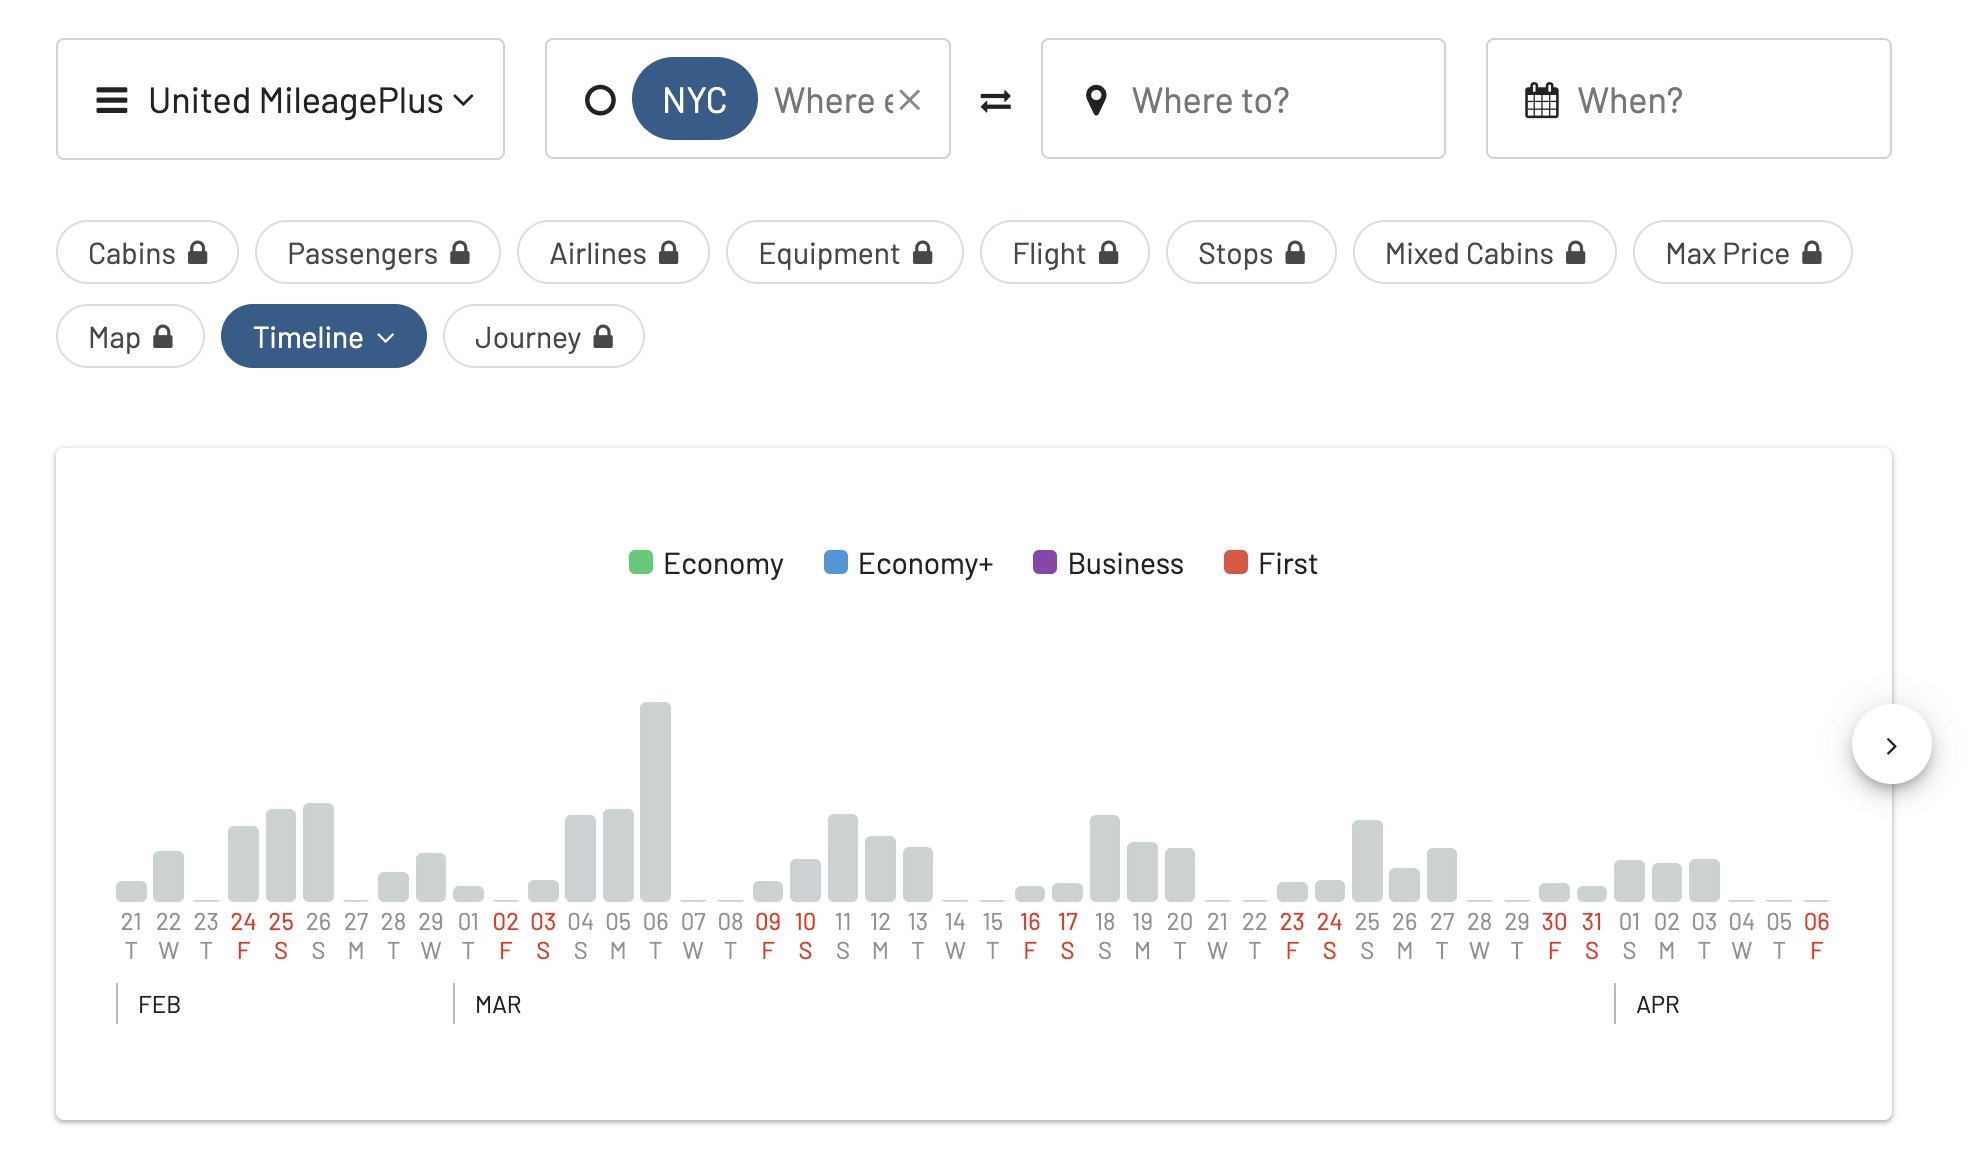Screen dimensions: 1976x1170
Task: Select the tallest bar for March 06
Action: [655, 801]
